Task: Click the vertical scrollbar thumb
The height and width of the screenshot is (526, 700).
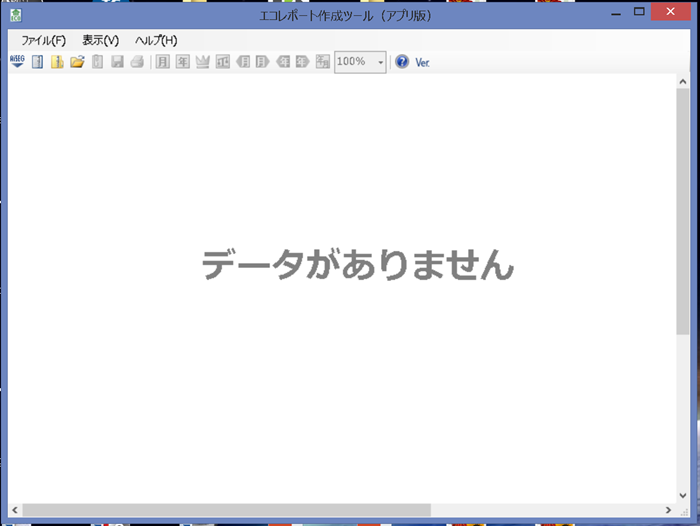Action: point(683,211)
